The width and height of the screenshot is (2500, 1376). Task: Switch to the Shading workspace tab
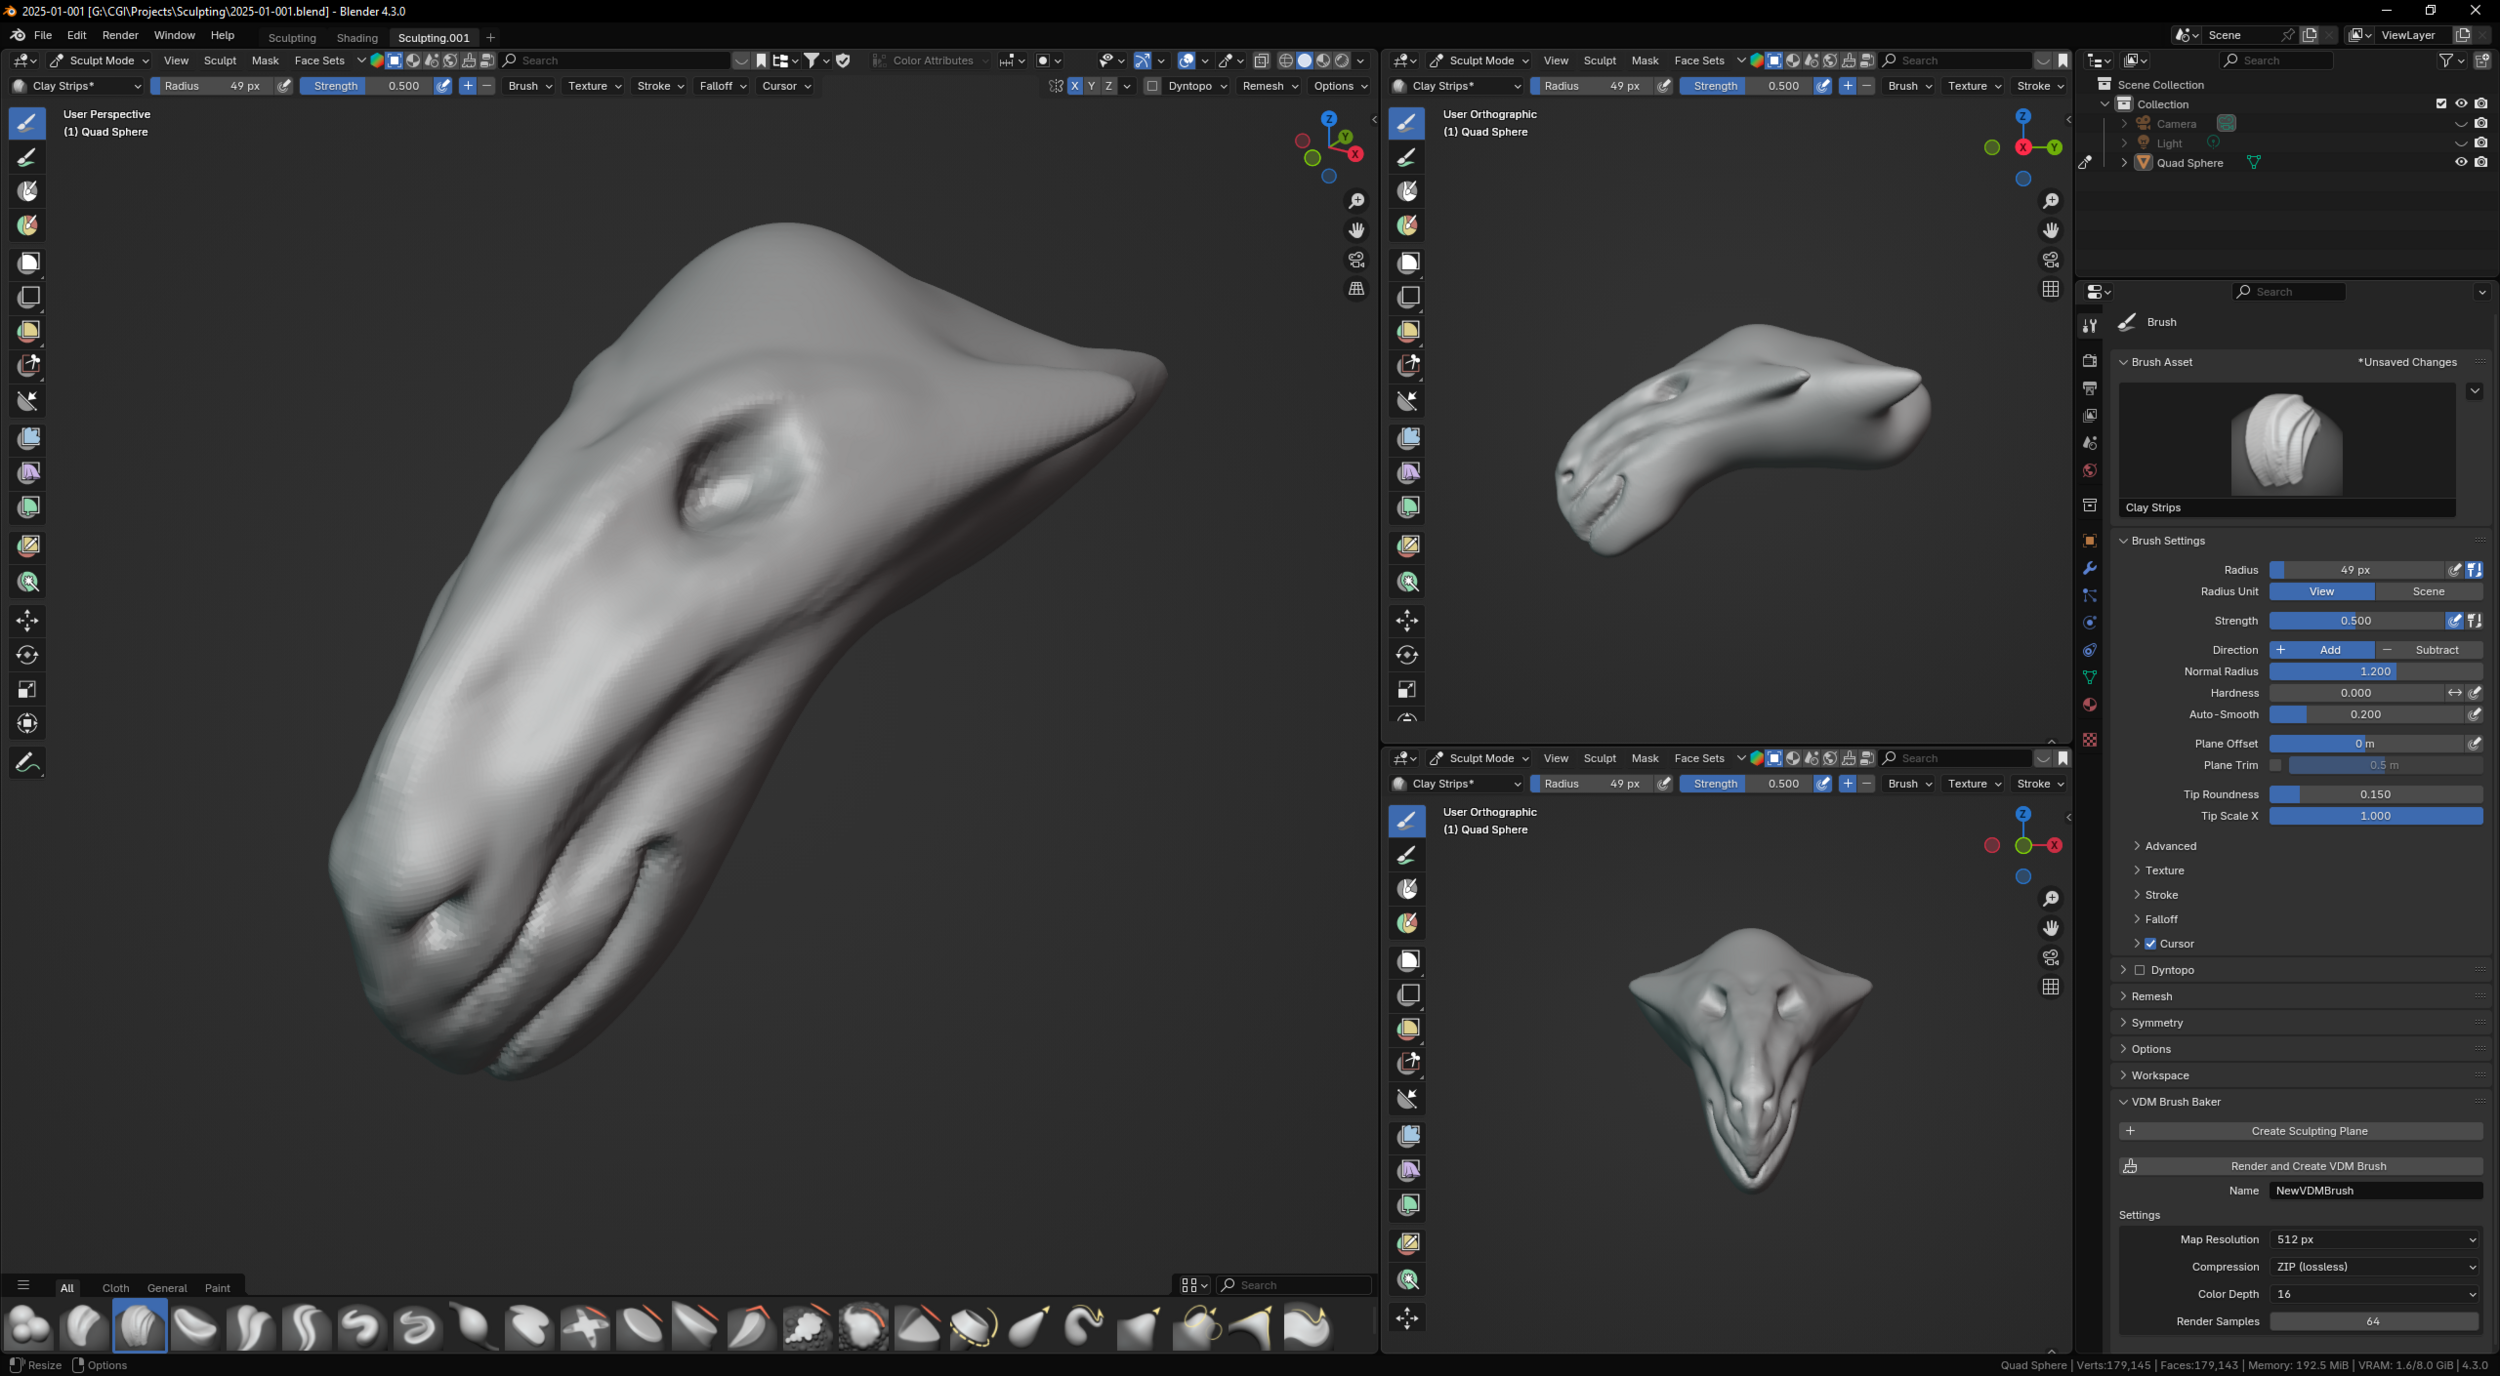click(357, 37)
